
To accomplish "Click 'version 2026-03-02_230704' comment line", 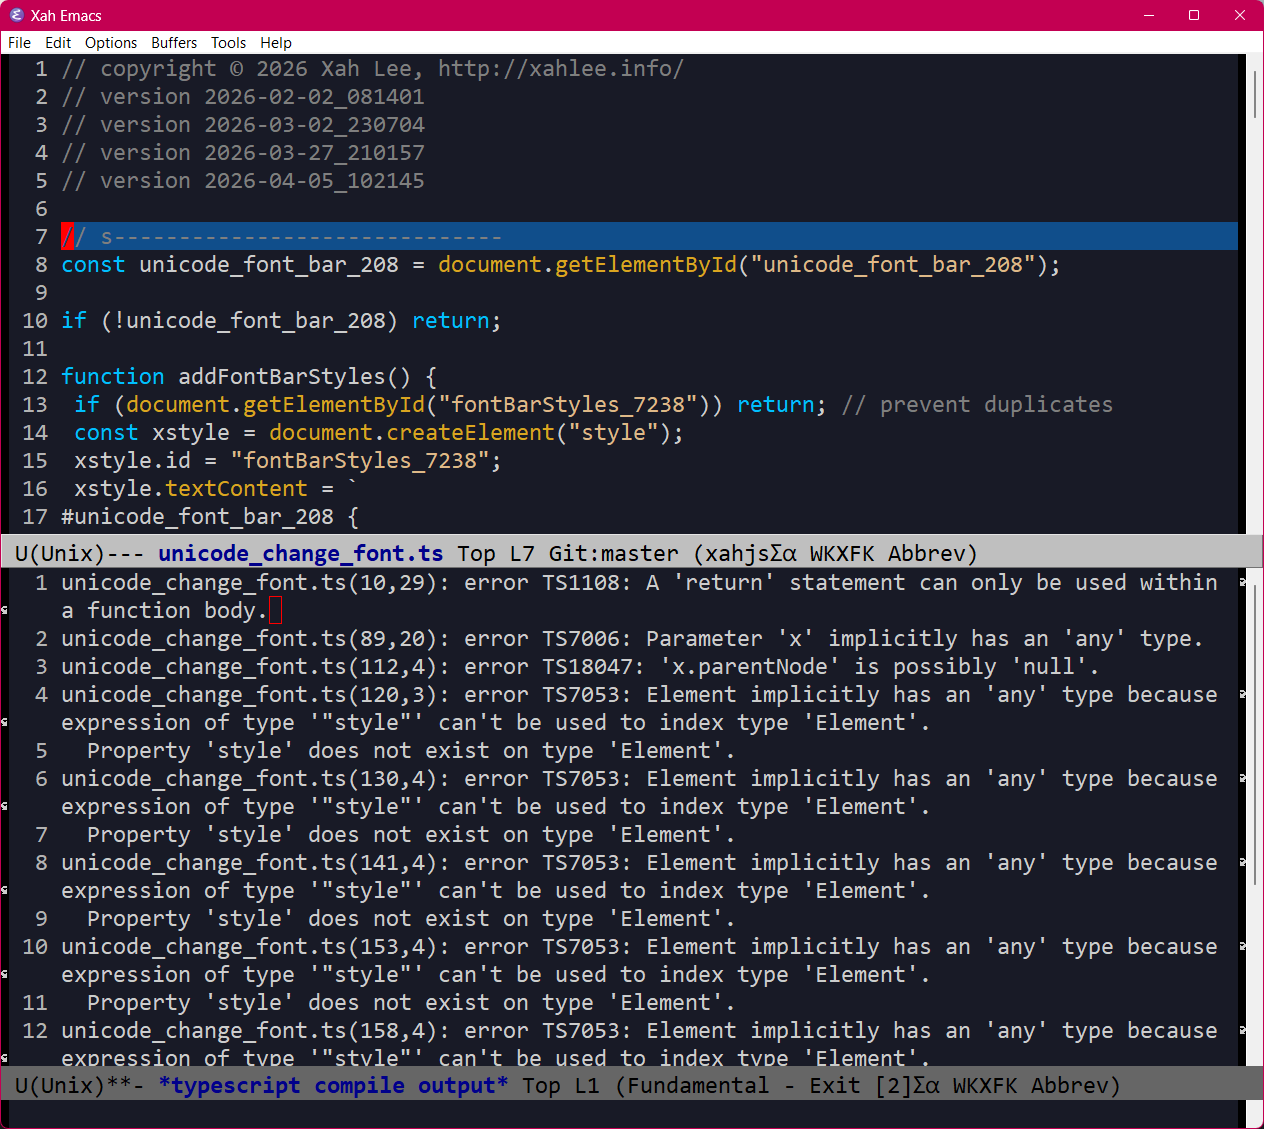I will 243,125.
